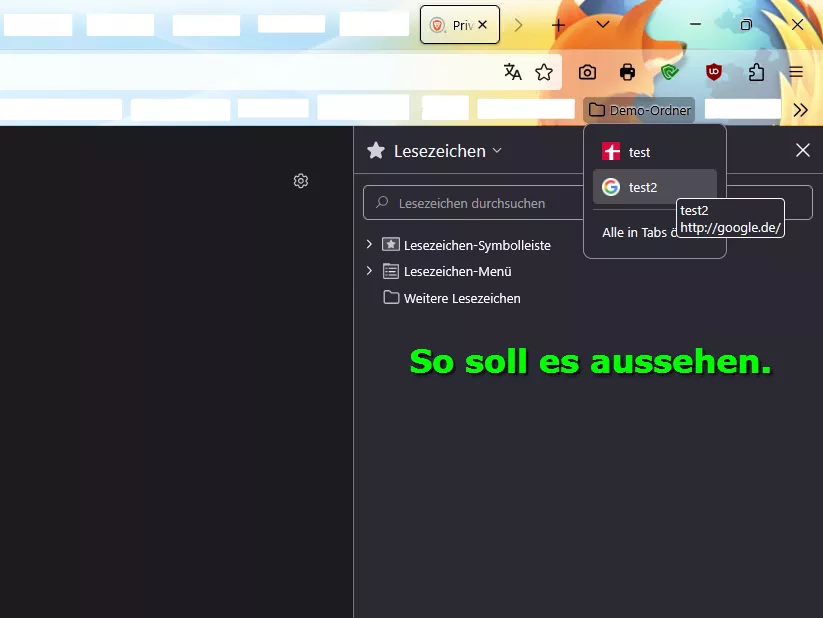Take a screenshot using camera icon

(x=587, y=72)
